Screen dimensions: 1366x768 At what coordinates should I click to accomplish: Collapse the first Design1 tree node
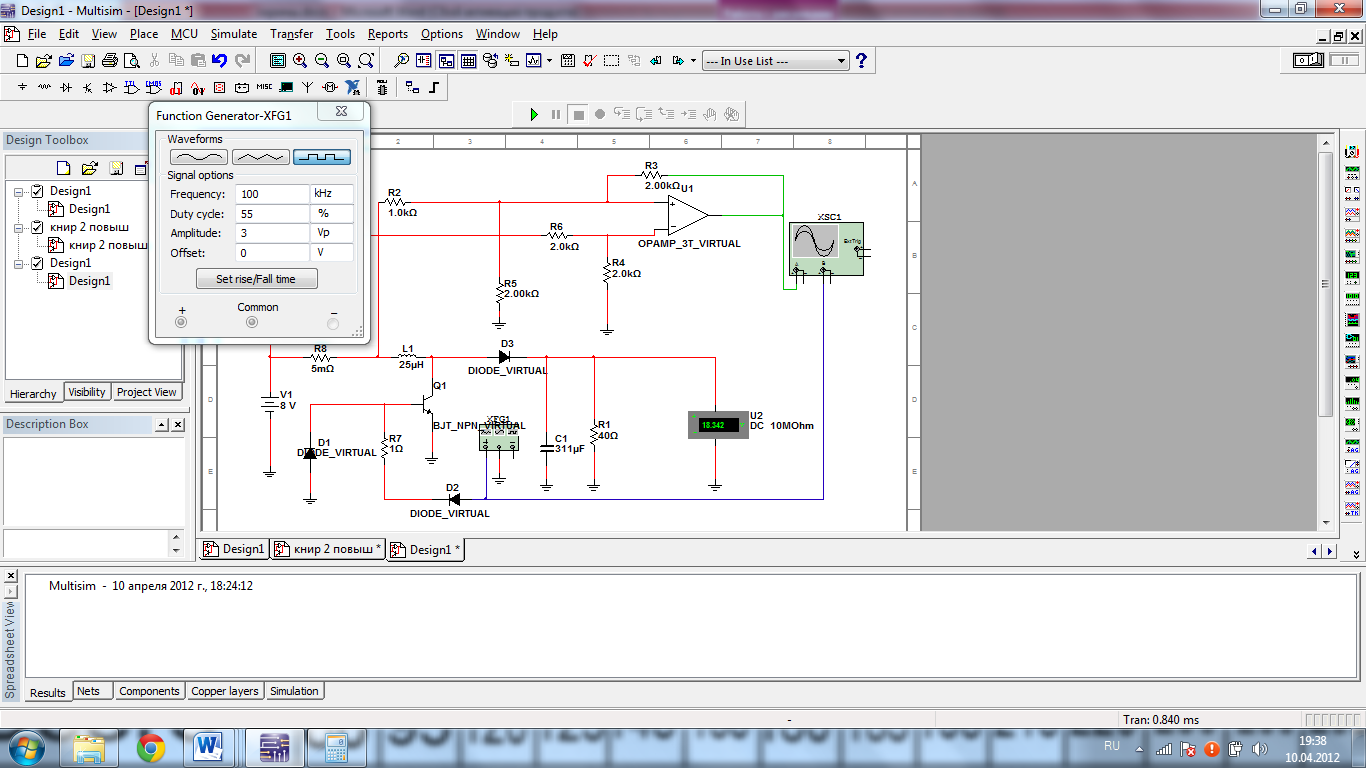[x=19, y=191]
